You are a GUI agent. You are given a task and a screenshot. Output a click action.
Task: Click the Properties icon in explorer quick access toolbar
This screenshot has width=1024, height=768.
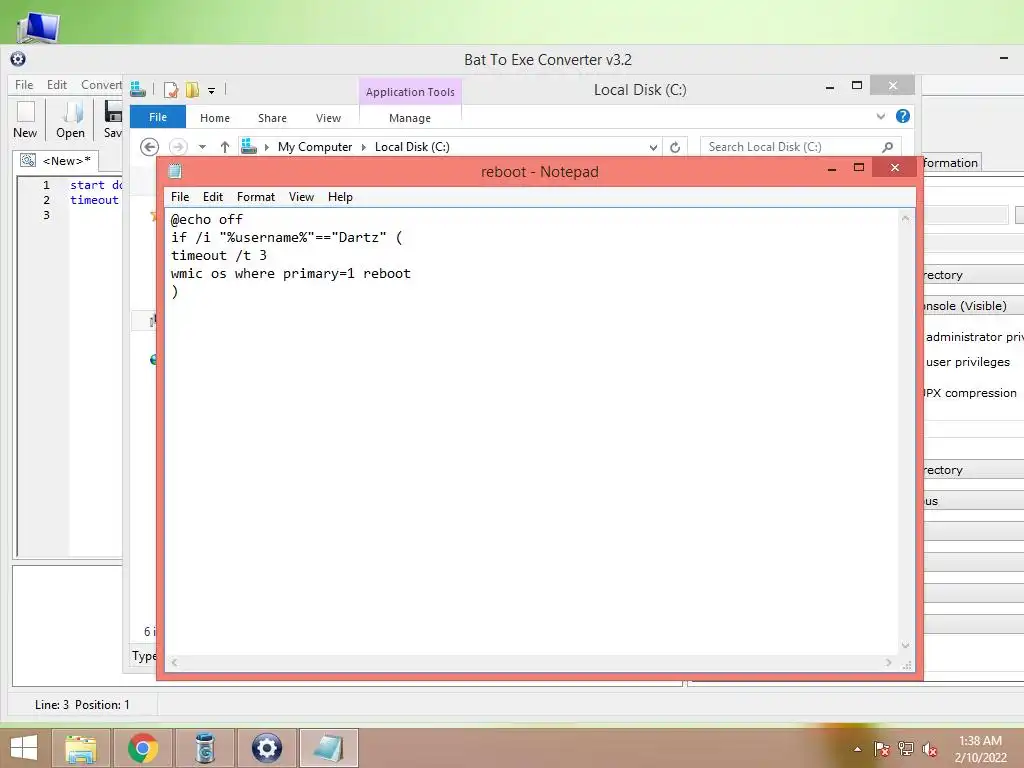pyautogui.click(x=171, y=90)
